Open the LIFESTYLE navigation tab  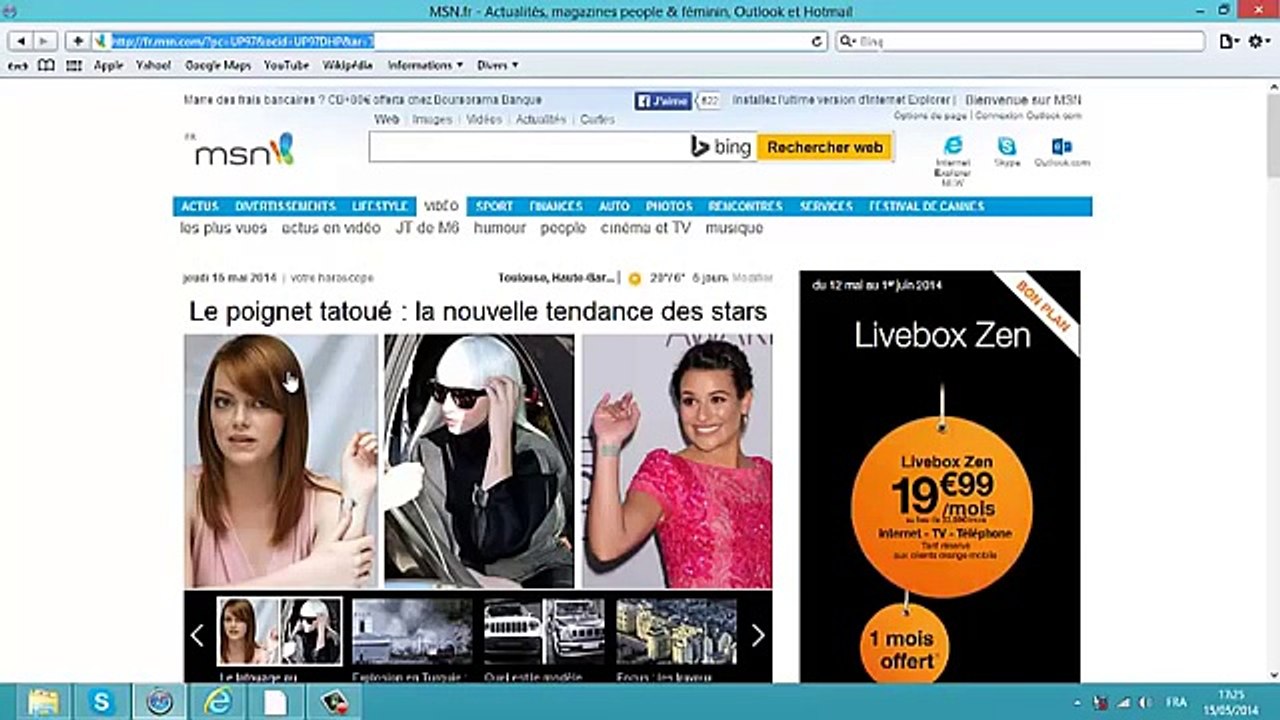pyautogui.click(x=380, y=206)
